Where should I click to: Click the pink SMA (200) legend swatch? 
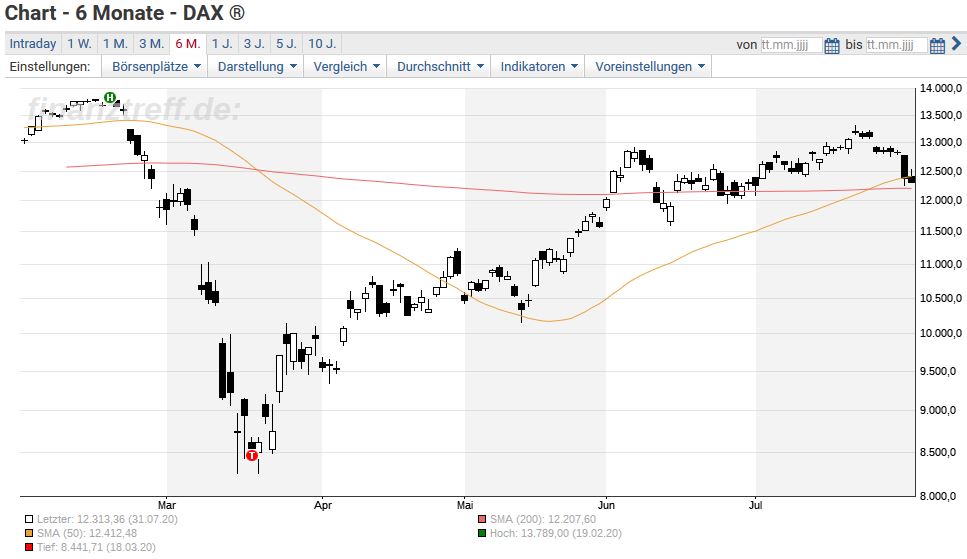pyautogui.click(x=482, y=520)
